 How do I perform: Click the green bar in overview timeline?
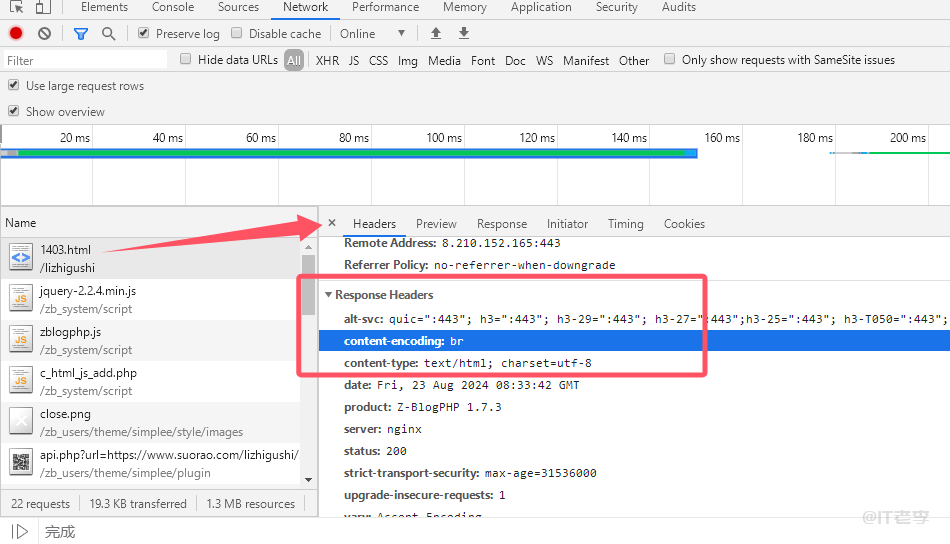(350, 153)
